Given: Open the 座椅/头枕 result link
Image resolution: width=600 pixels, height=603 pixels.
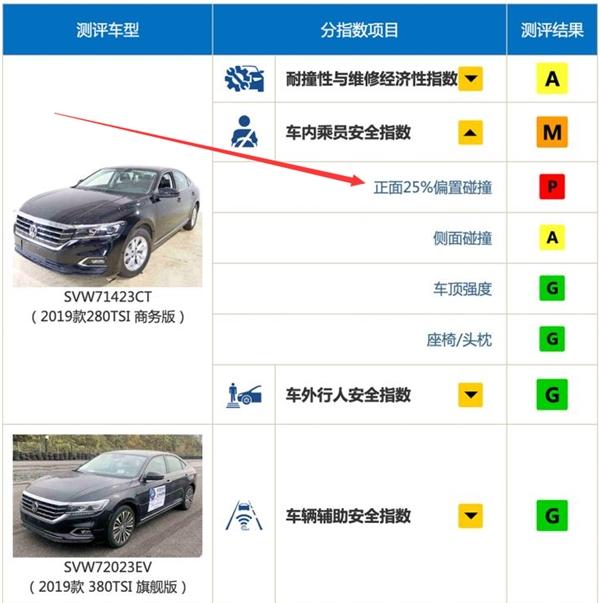Looking at the screenshot, I should (459, 340).
